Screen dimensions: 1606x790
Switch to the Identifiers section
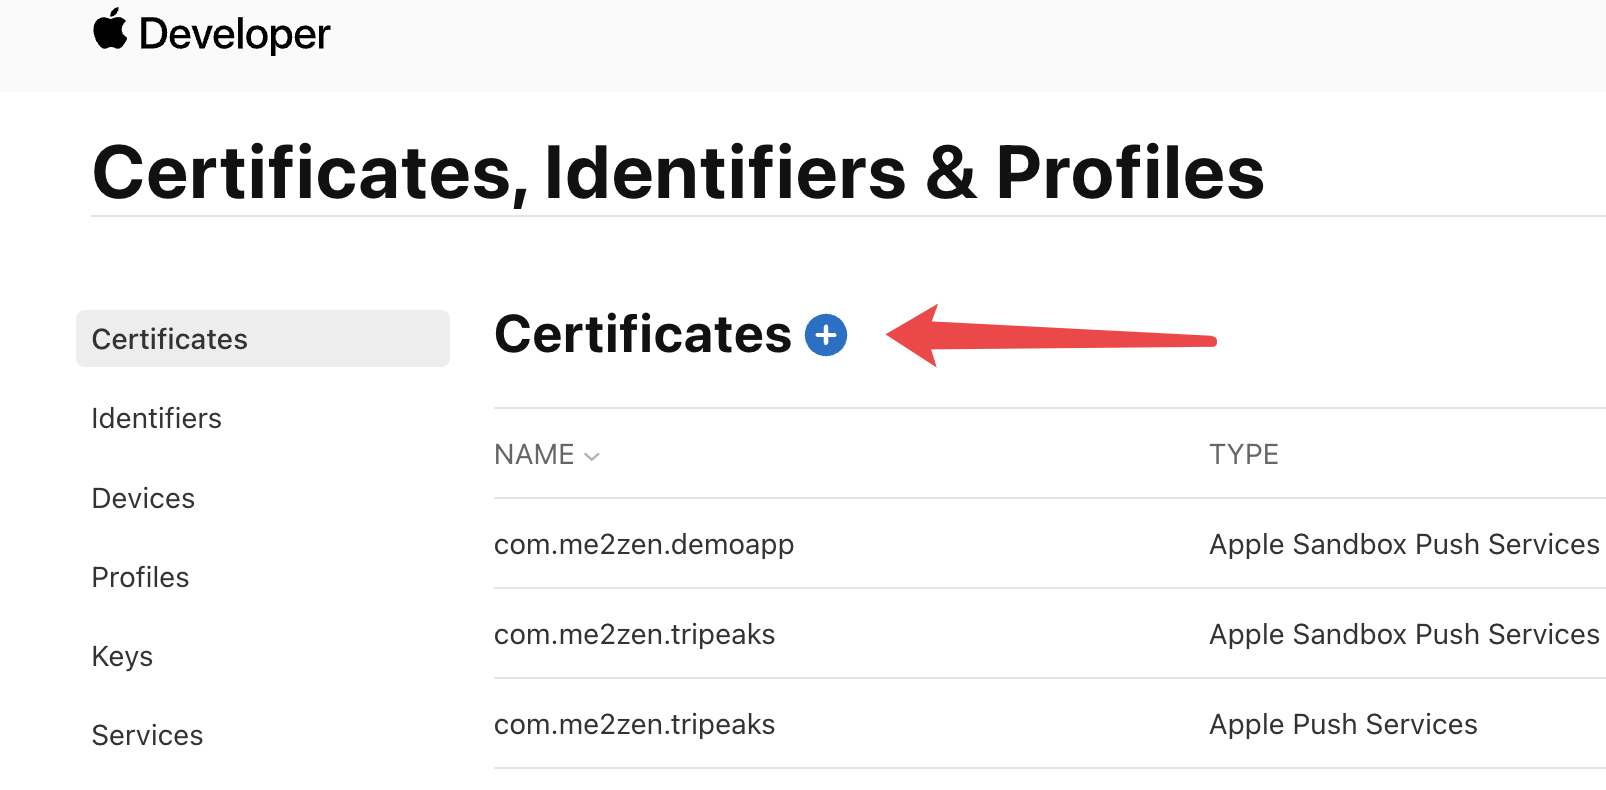tap(157, 418)
